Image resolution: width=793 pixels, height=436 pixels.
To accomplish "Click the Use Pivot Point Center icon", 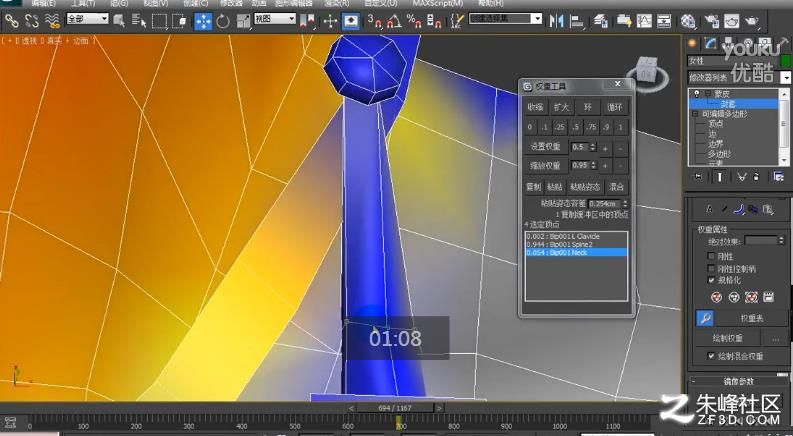I will coord(307,21).
